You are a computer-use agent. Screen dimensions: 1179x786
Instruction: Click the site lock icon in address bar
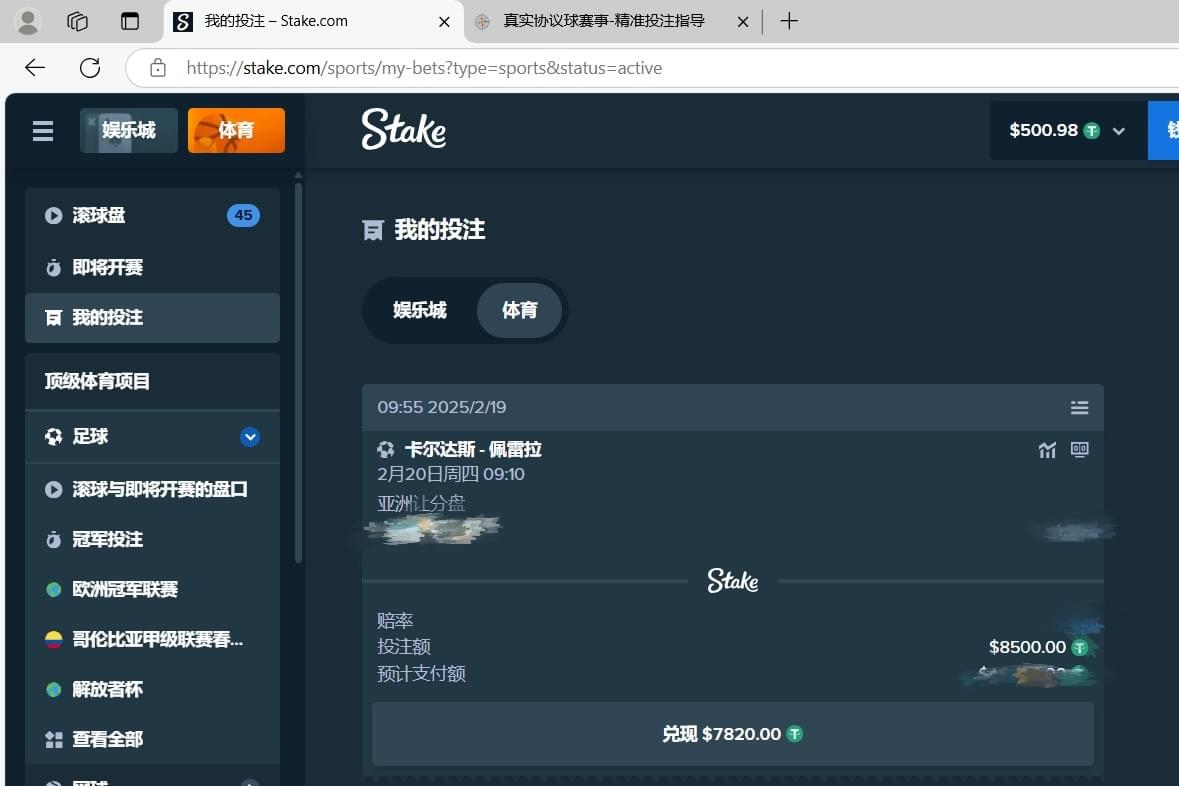[x=158, y=68]
